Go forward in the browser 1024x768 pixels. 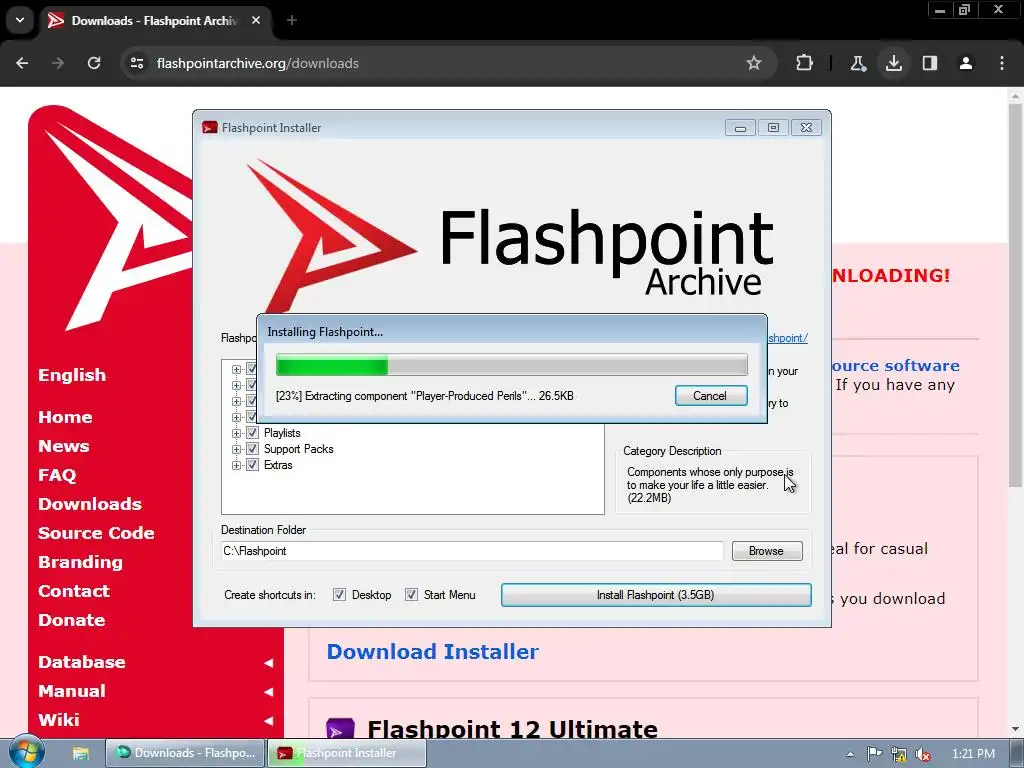pyautogui.click(x=58, y=63)
